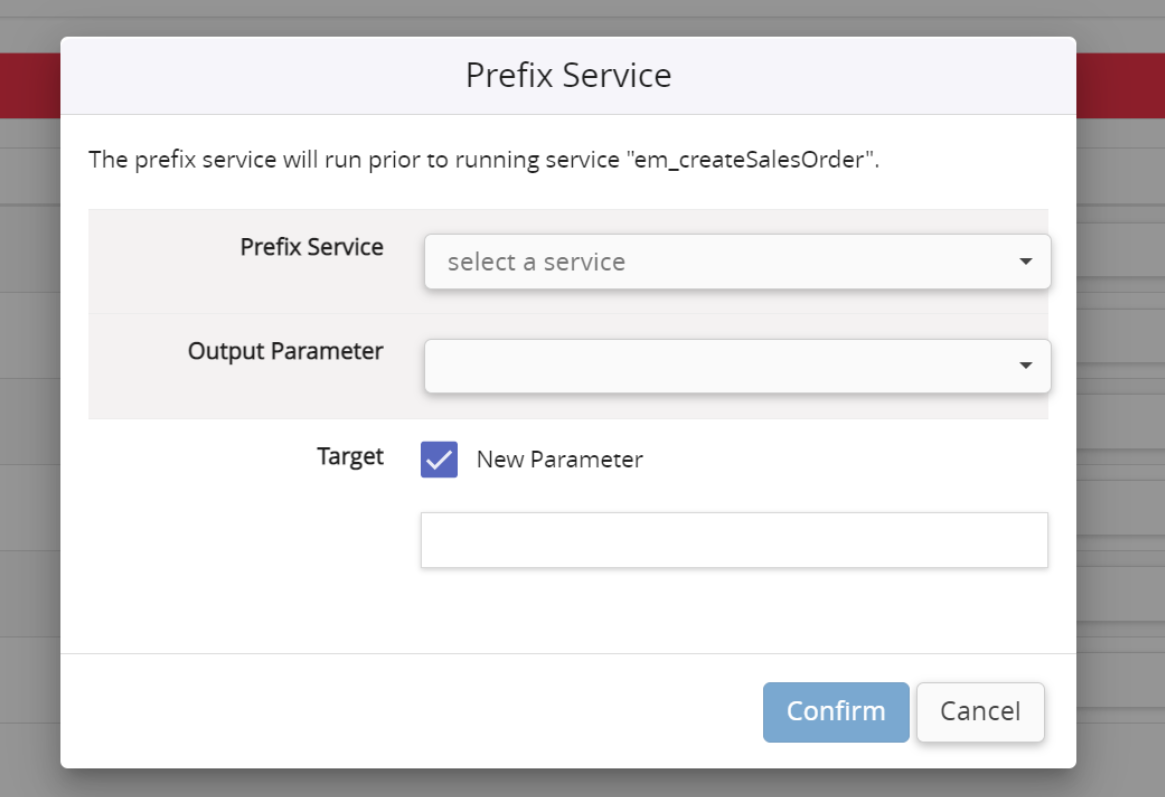The width and height of the screenshot is (1165, 797).
Task: Click the blue checkmark next to New Parameter
Action: point(438,459)
